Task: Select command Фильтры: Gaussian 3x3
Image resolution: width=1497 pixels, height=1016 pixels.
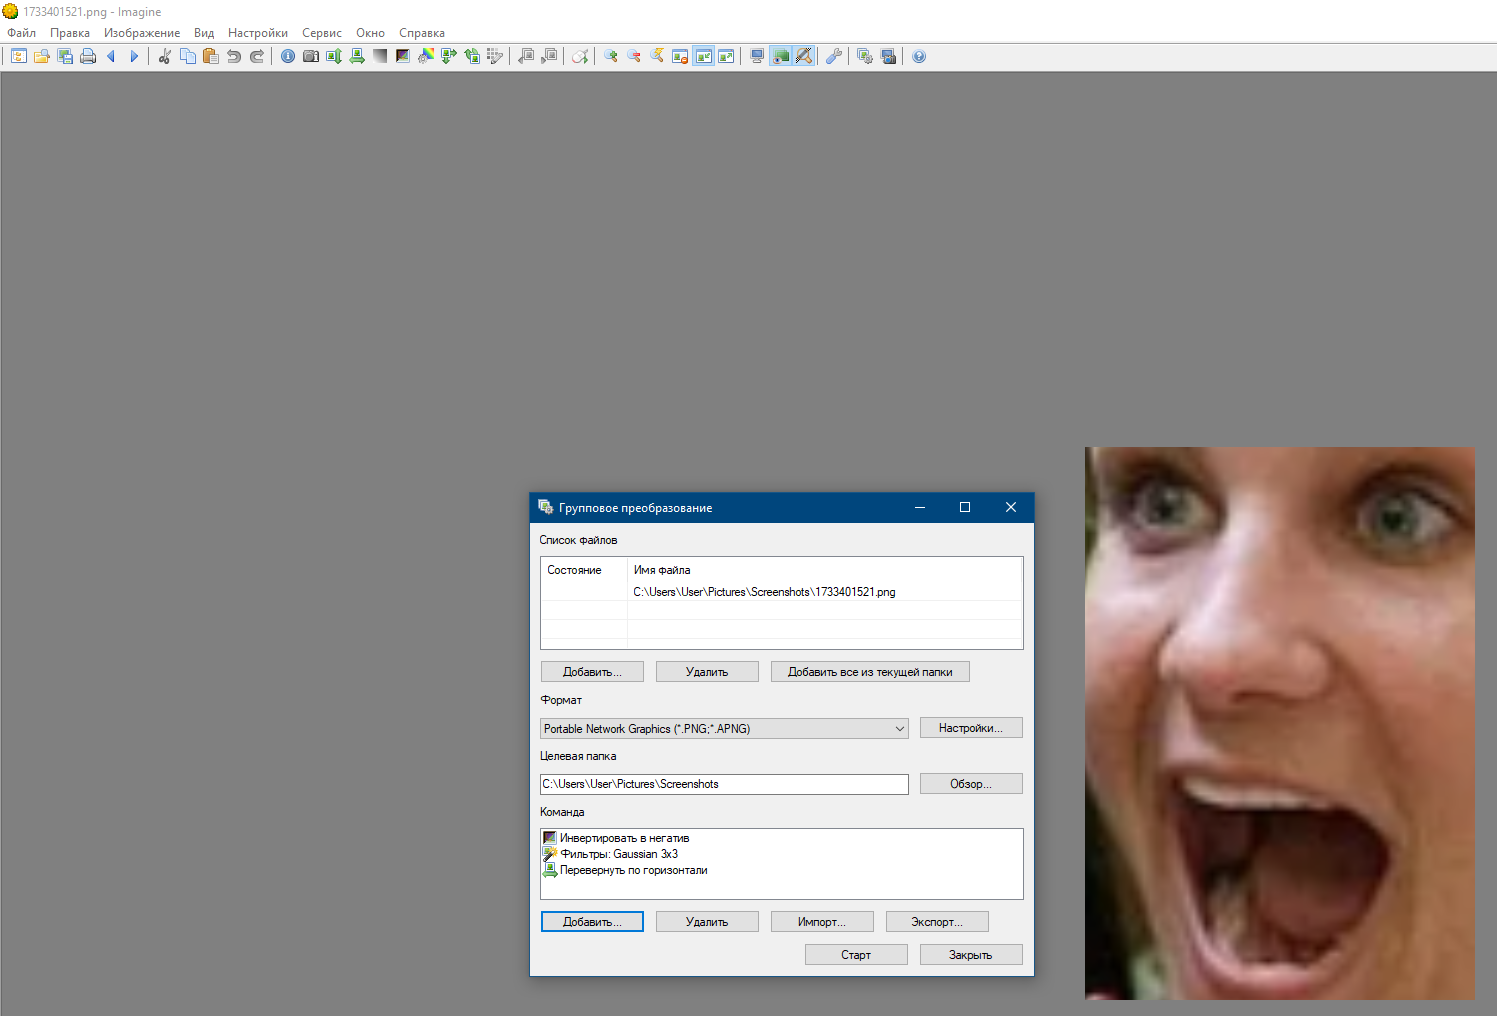Action: [610, 854]
